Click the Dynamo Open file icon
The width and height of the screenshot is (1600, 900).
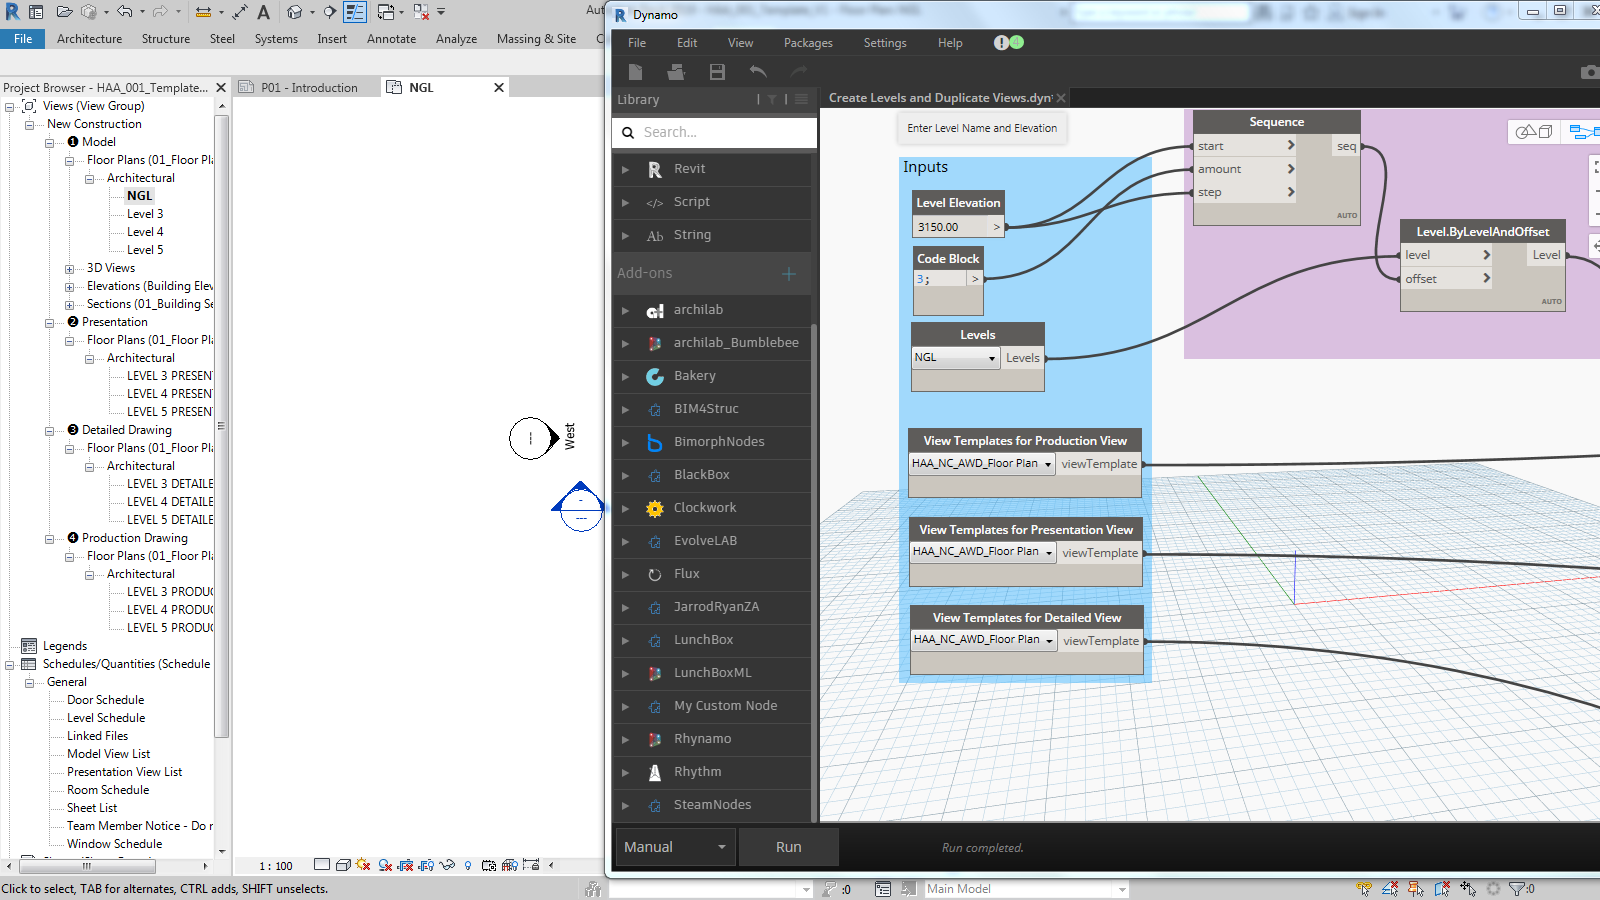coord(676,72)
